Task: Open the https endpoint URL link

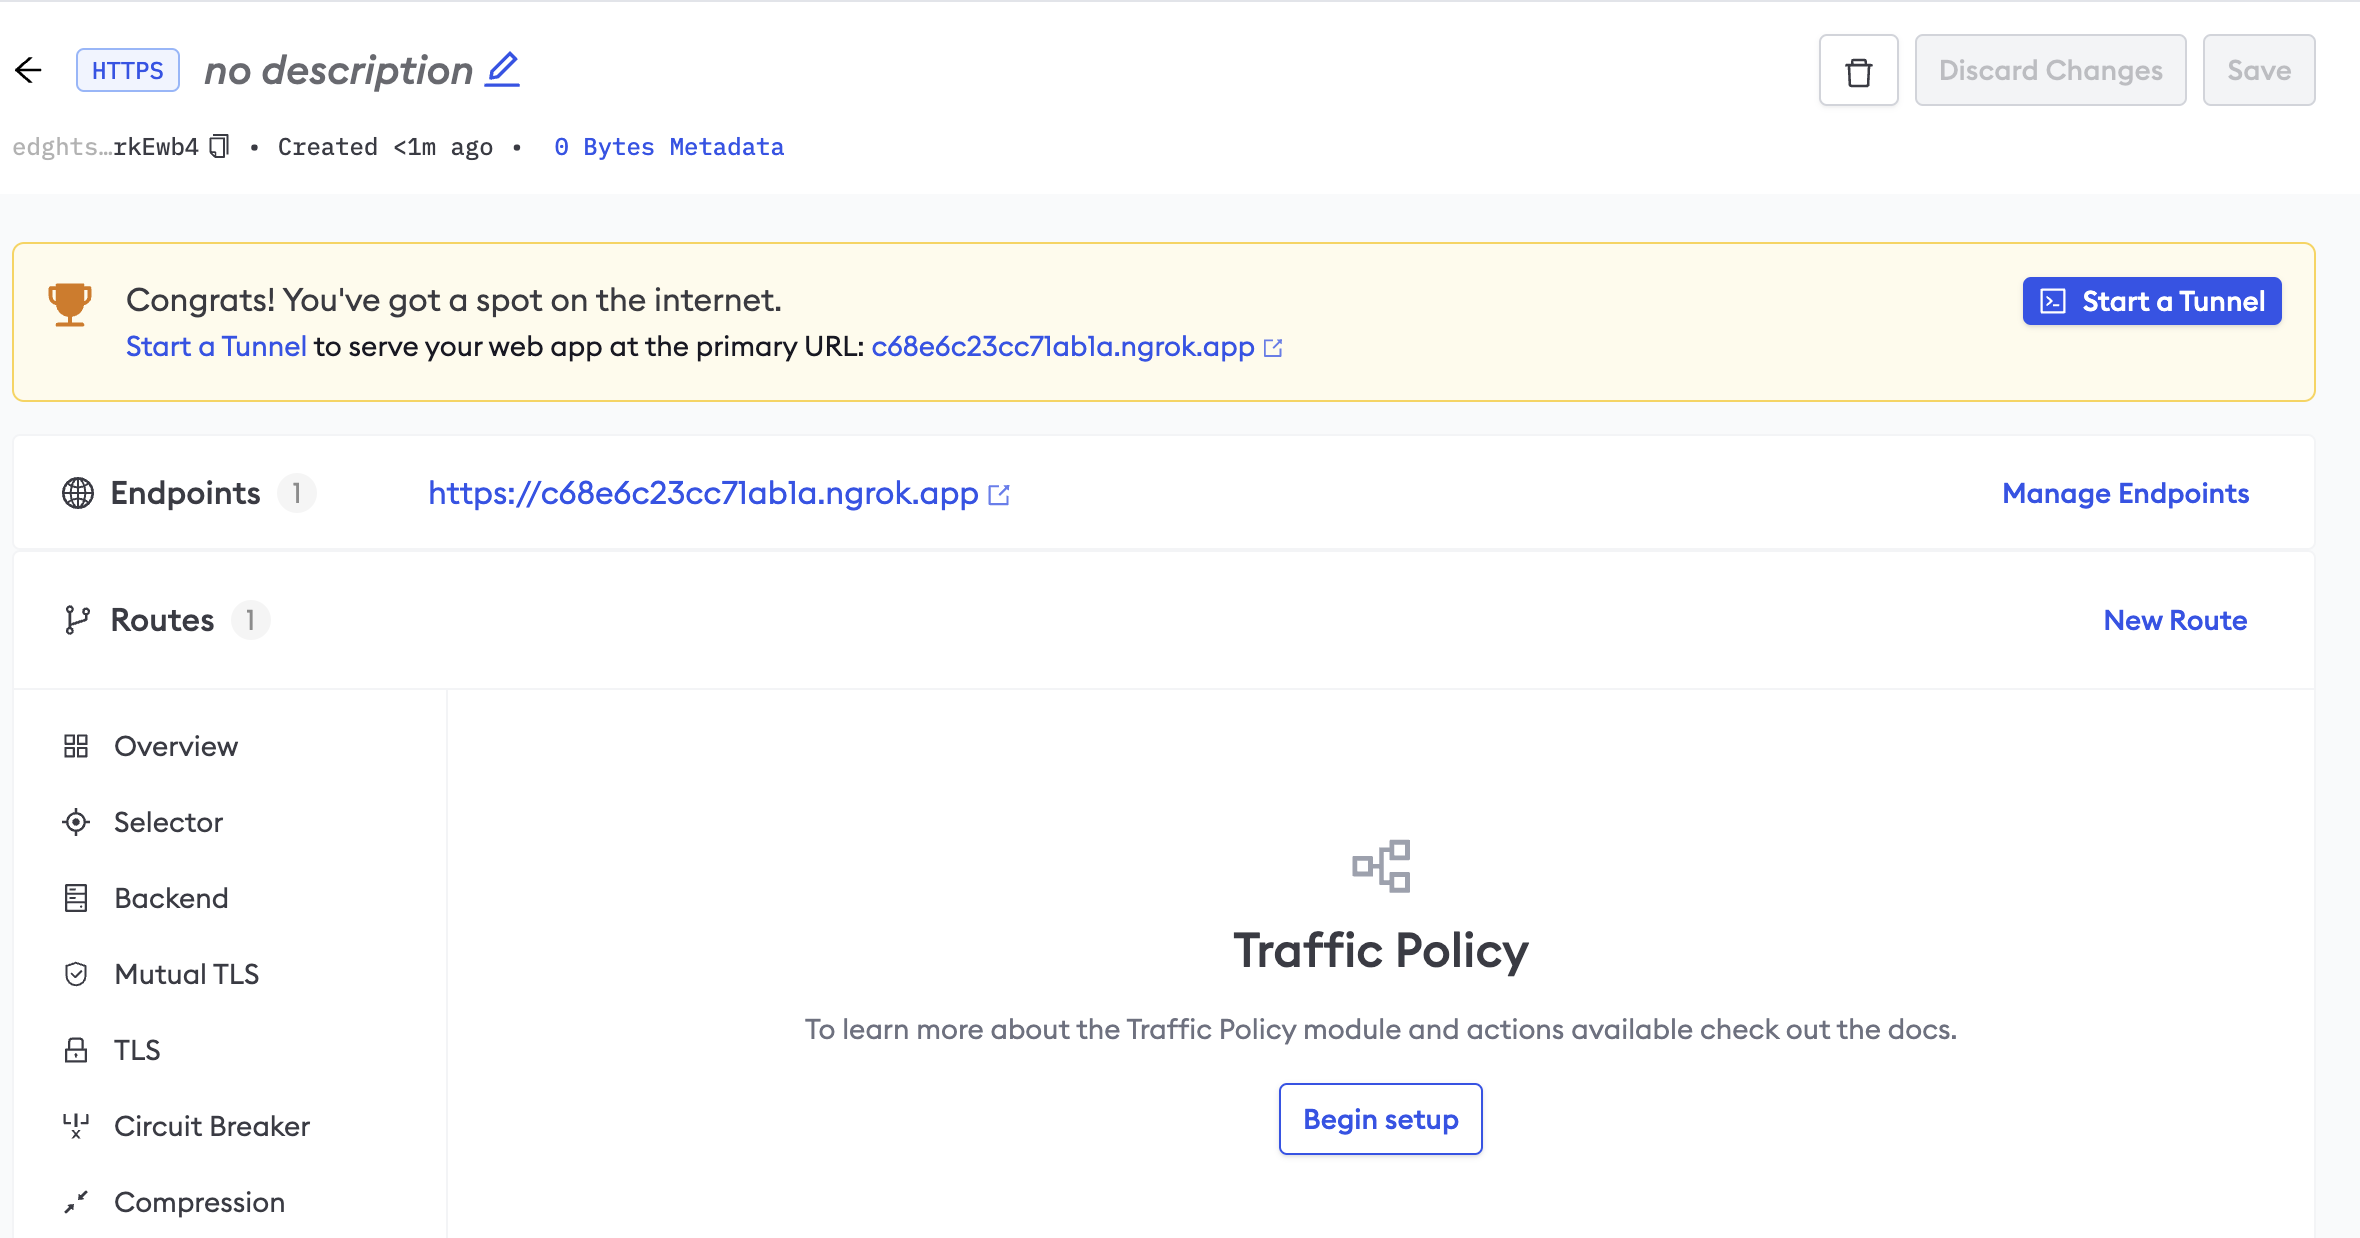Action: [x=703, y=493]
